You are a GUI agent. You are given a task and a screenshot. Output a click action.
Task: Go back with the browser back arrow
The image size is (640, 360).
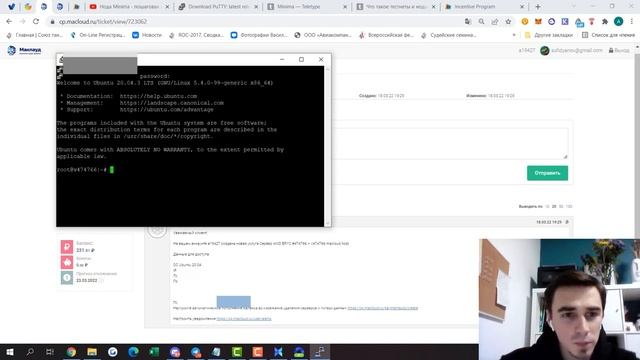pos(9,21)
